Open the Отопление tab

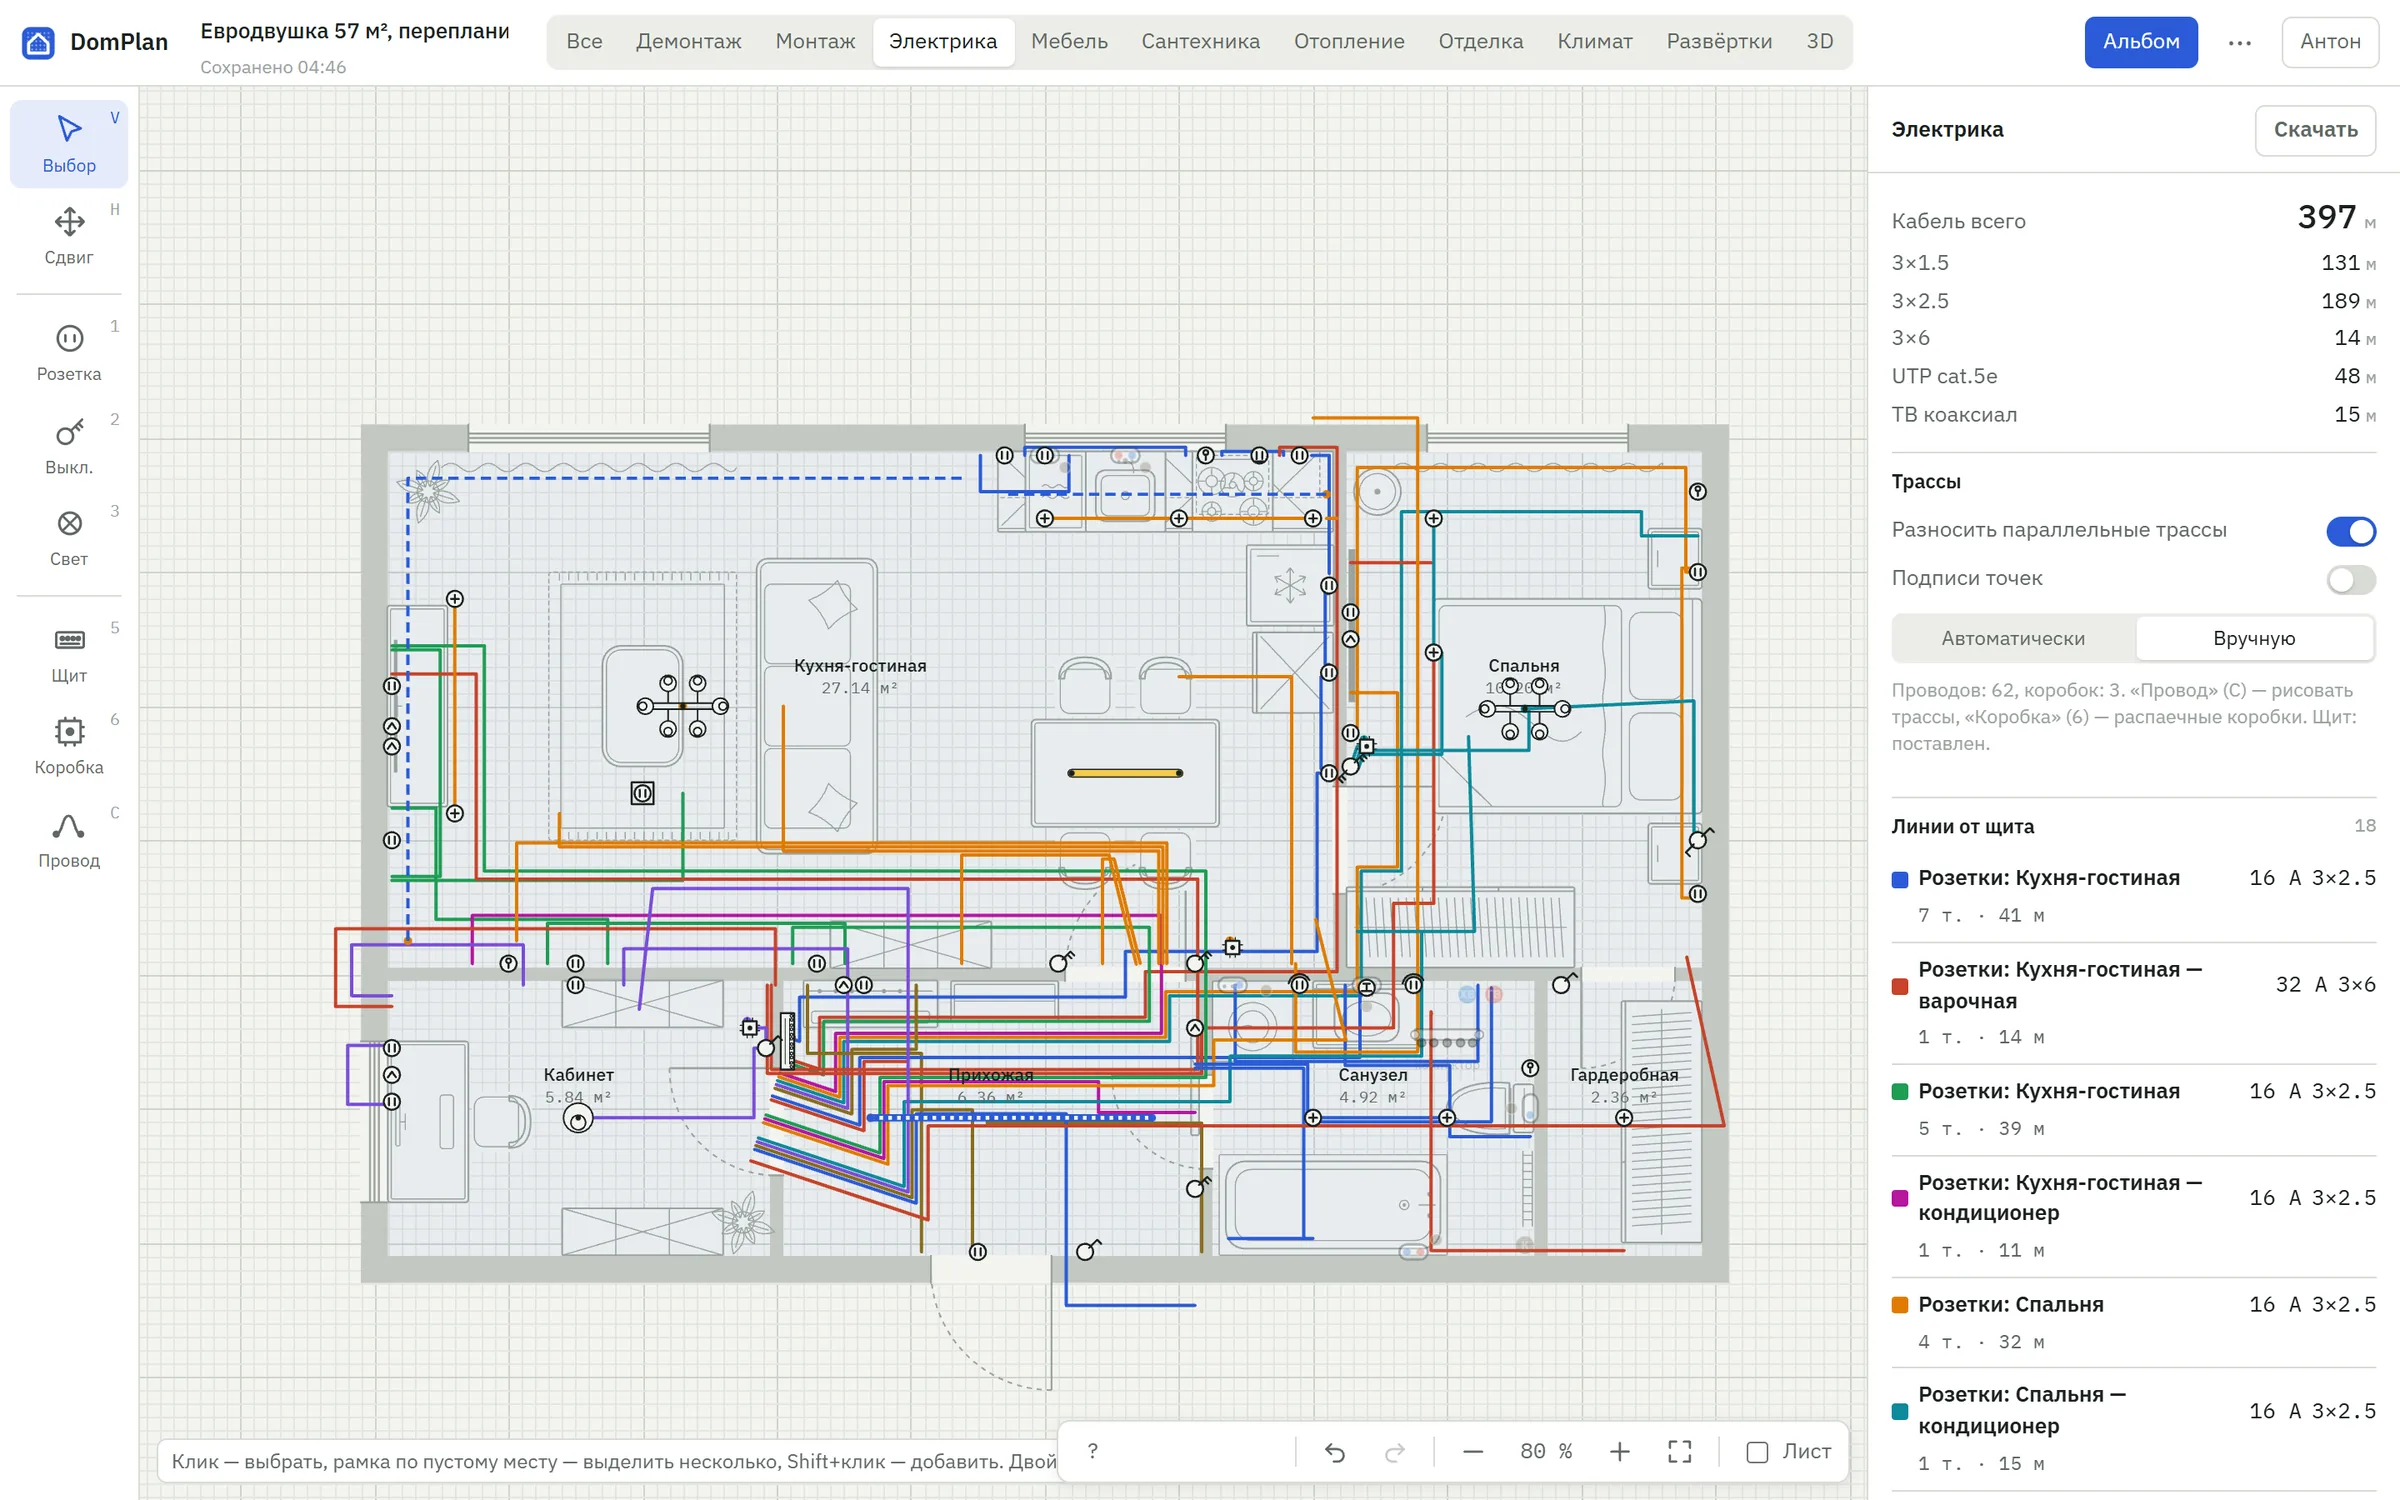1349,42
